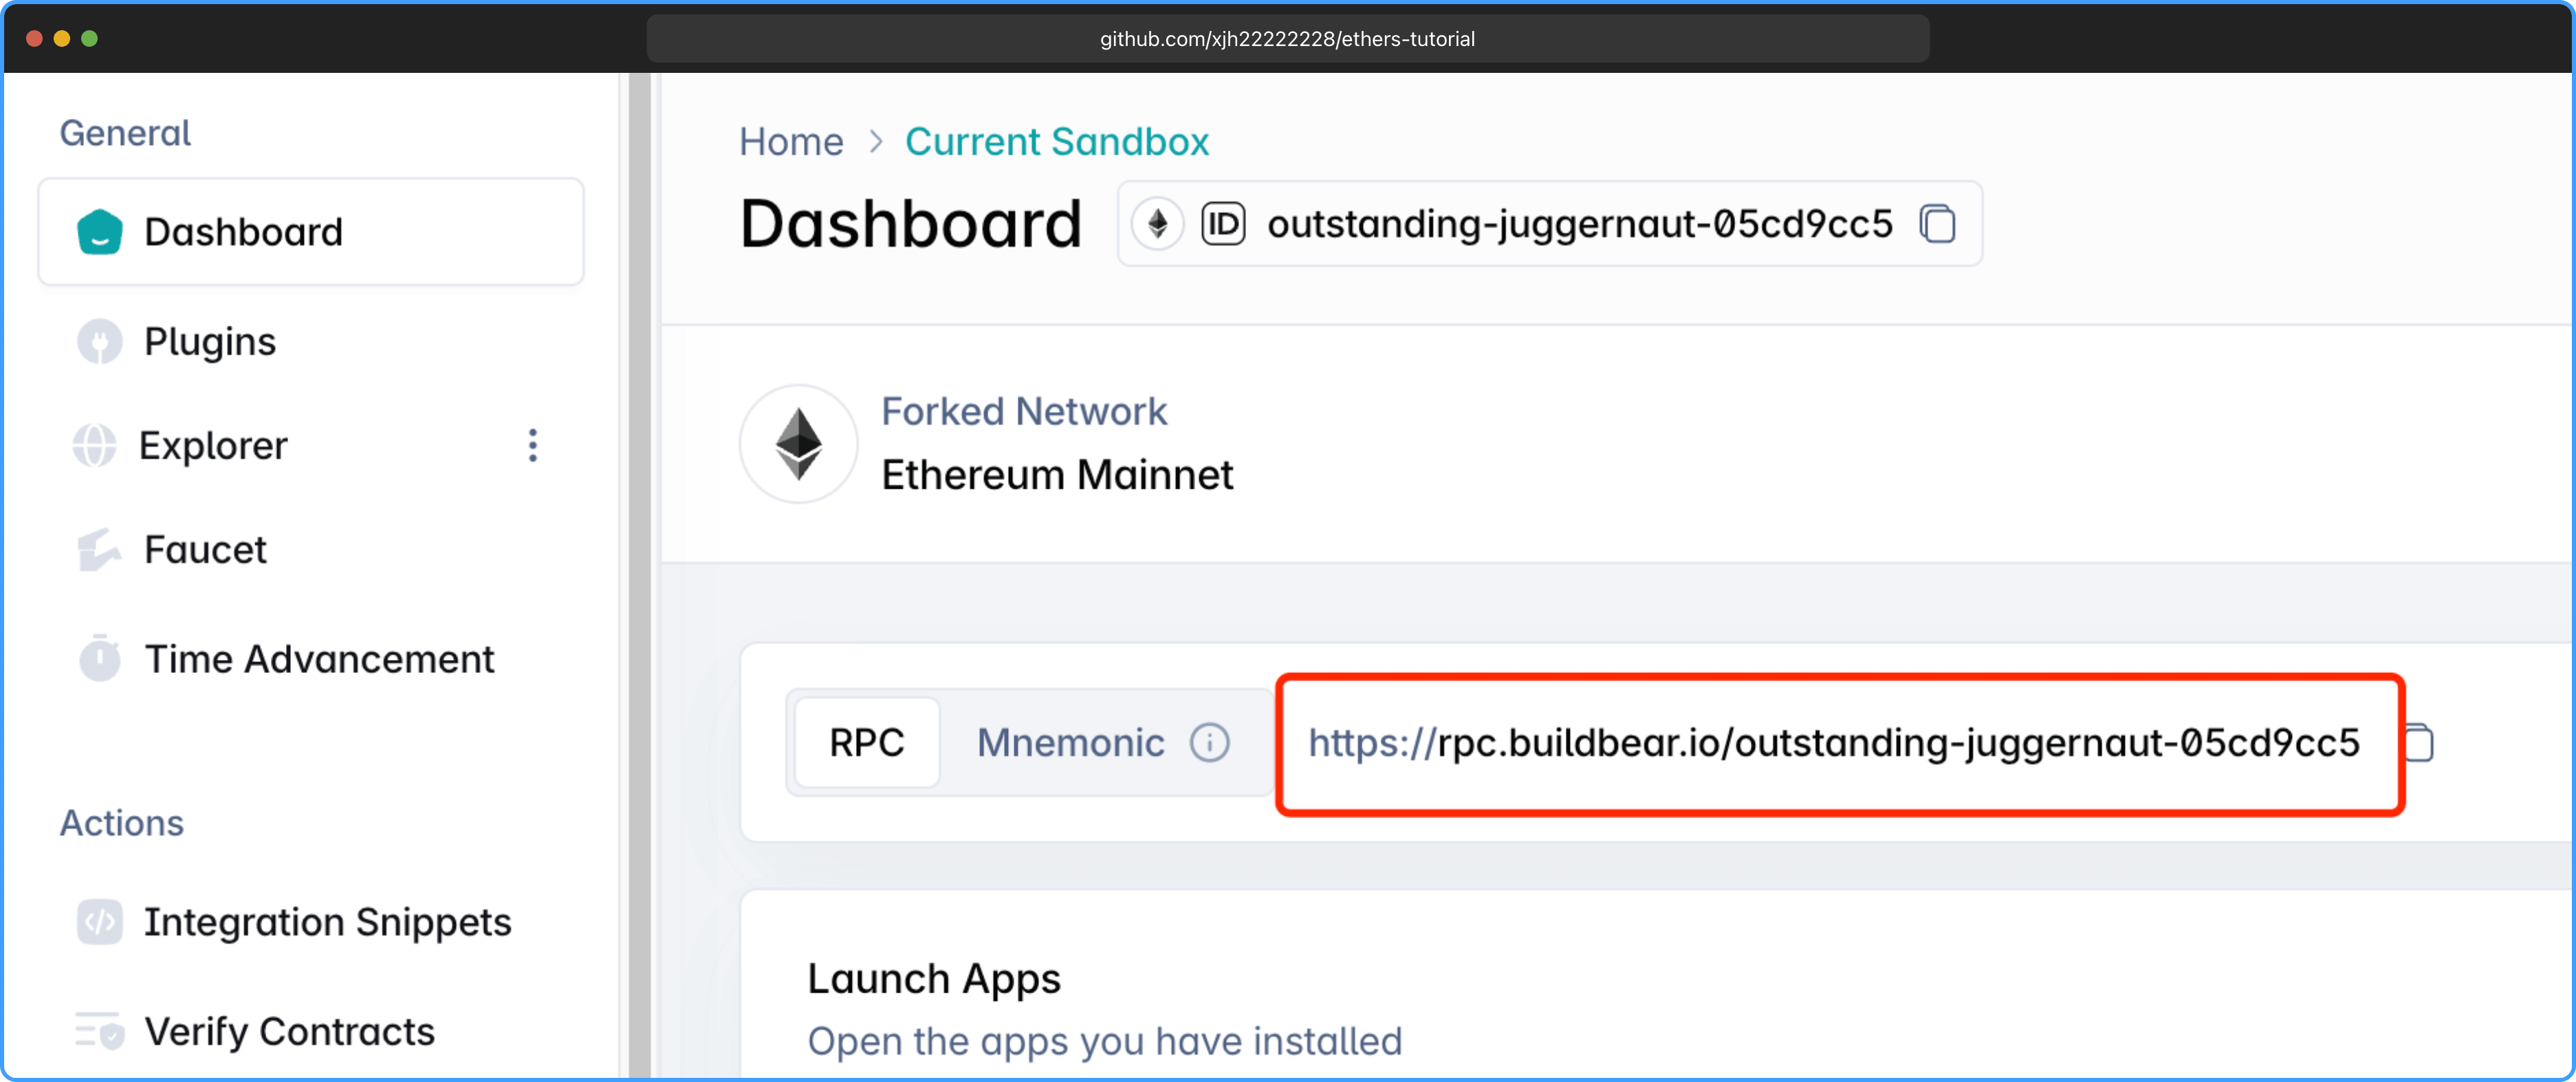Select the RPC tab

pos(867,743)
